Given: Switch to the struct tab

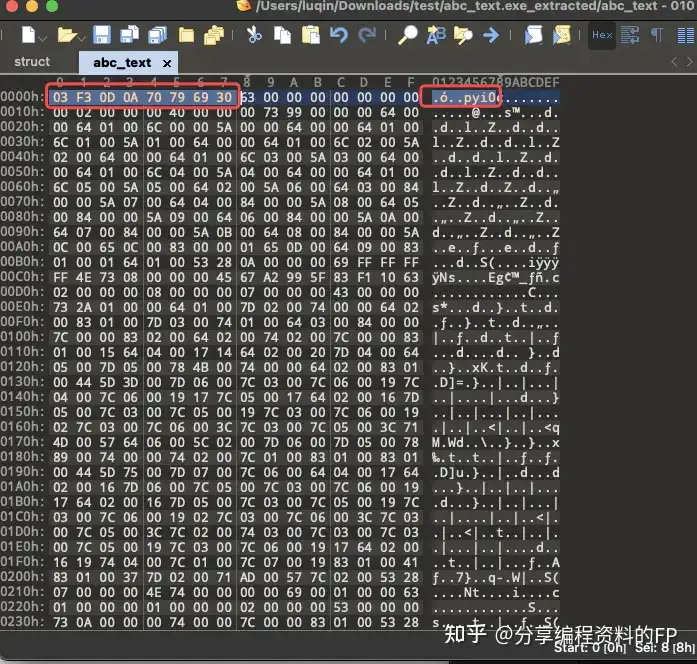Looking at the screenshot, I should pos(32,62).
